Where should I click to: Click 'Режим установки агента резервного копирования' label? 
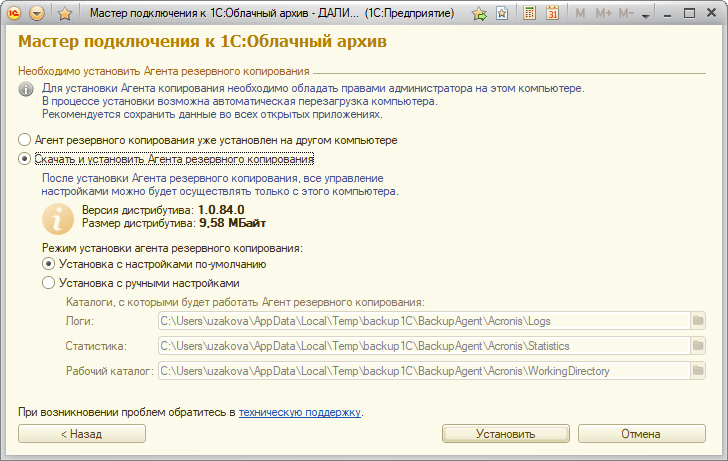pyautogui.click(x=172, y=248)
